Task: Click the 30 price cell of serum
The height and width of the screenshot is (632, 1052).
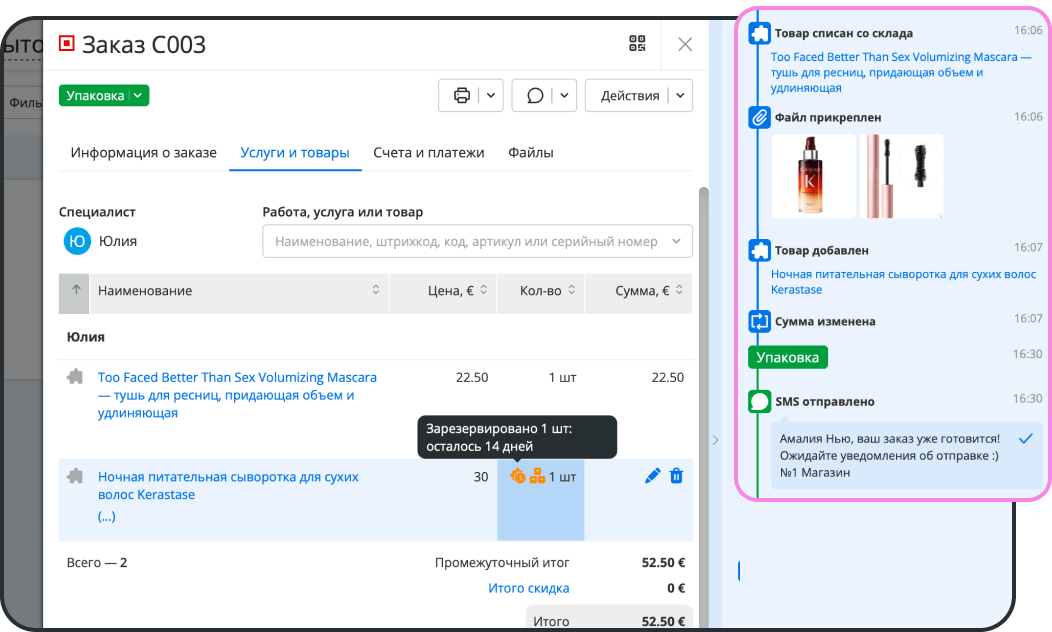Action: pos(480,477)
